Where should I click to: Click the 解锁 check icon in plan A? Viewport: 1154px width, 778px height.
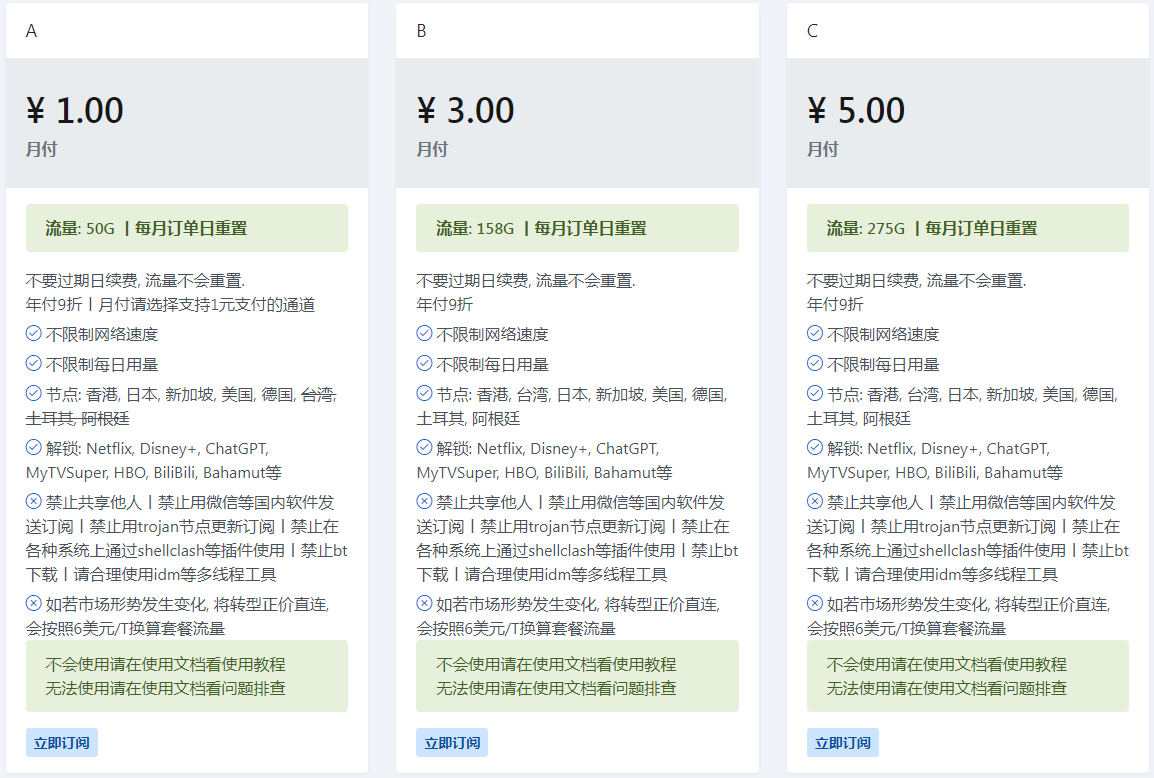[x=34, y=447]
